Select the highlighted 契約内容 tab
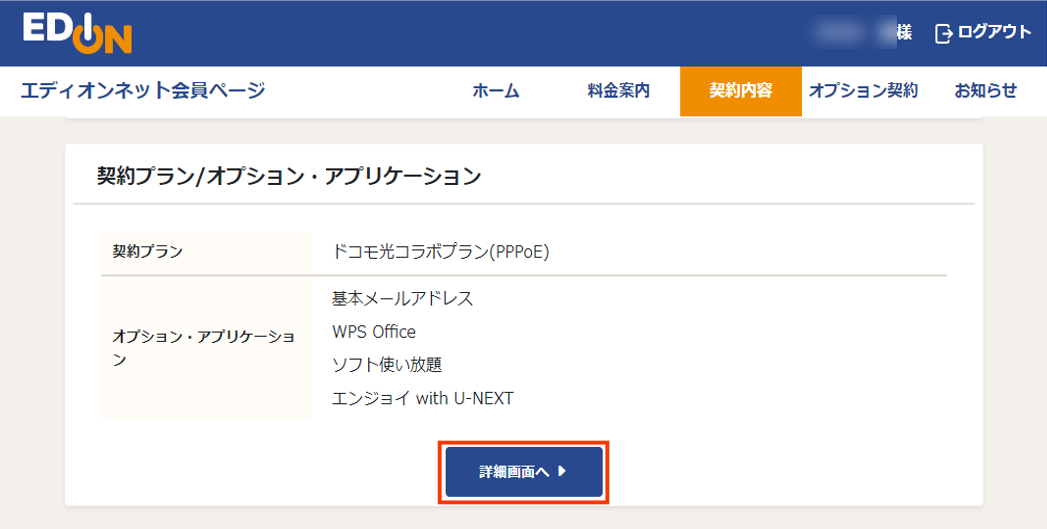This screenshot has height=529, width=1047. tap(741, 91)
